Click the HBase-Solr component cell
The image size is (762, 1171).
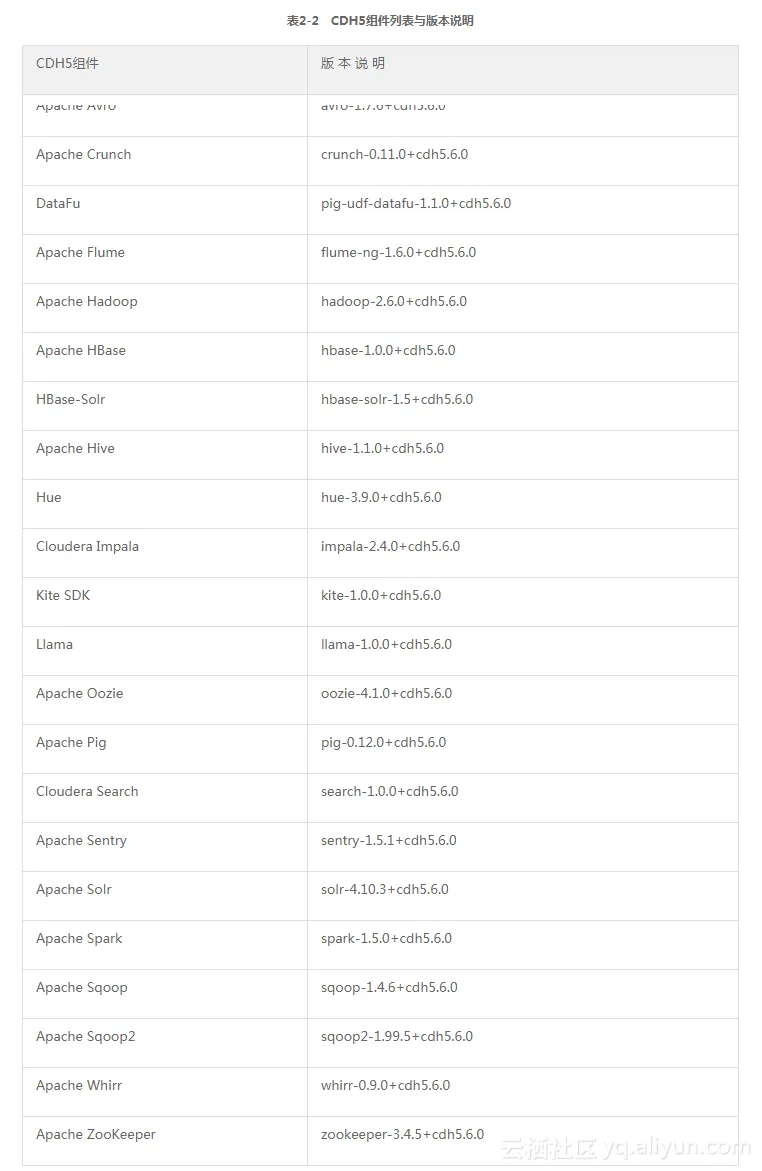click(x=70, y=400)
